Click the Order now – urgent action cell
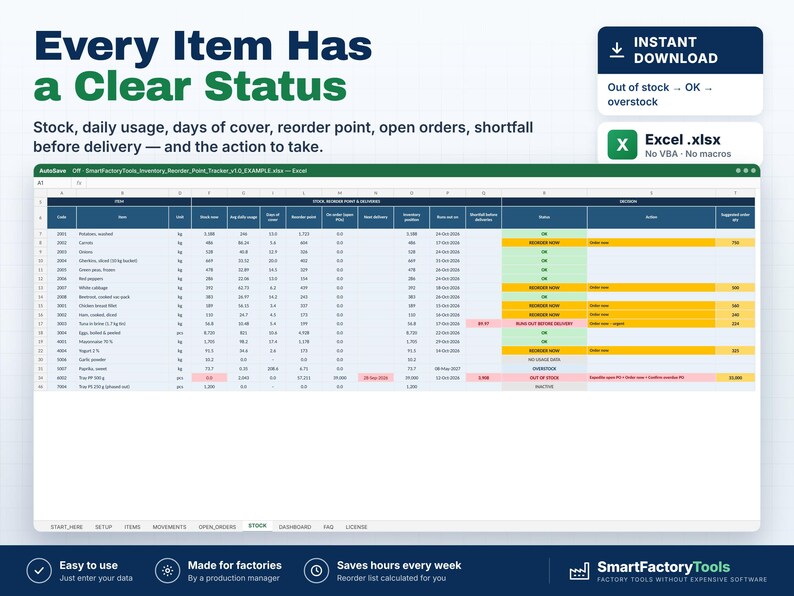 [x=651, y=324]
